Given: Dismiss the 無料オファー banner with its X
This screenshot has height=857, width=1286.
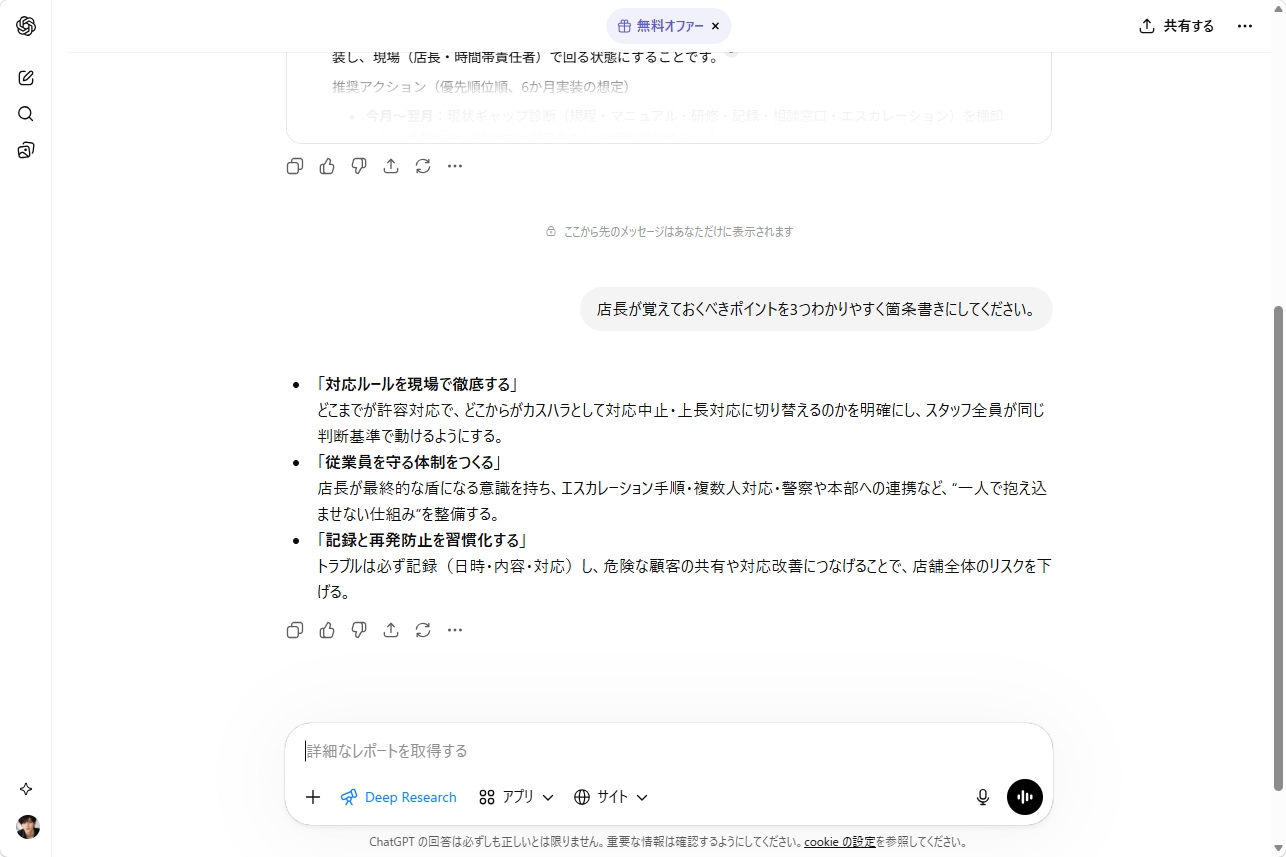Looking at the screenshot, I should click(x=715, y=26).
